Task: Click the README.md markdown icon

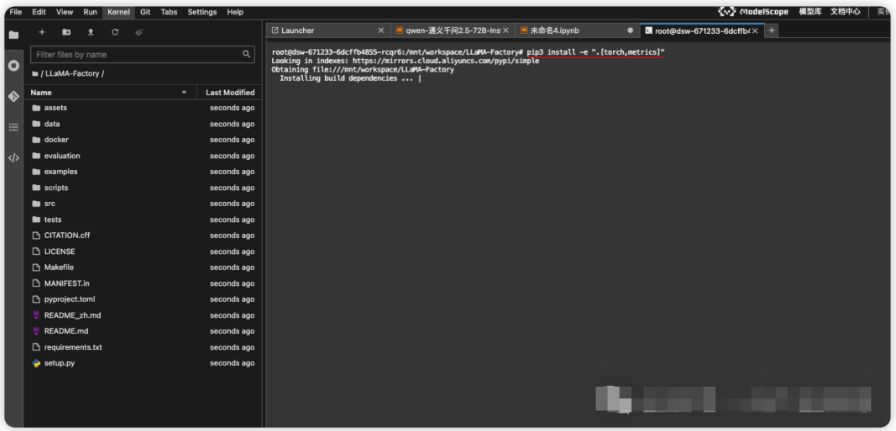Action: (x=37, y=331)
